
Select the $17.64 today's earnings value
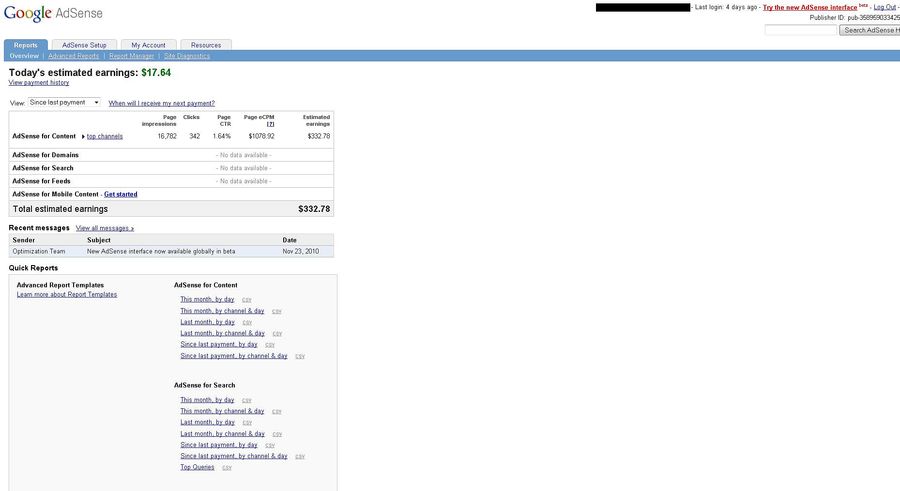(156, 72)
